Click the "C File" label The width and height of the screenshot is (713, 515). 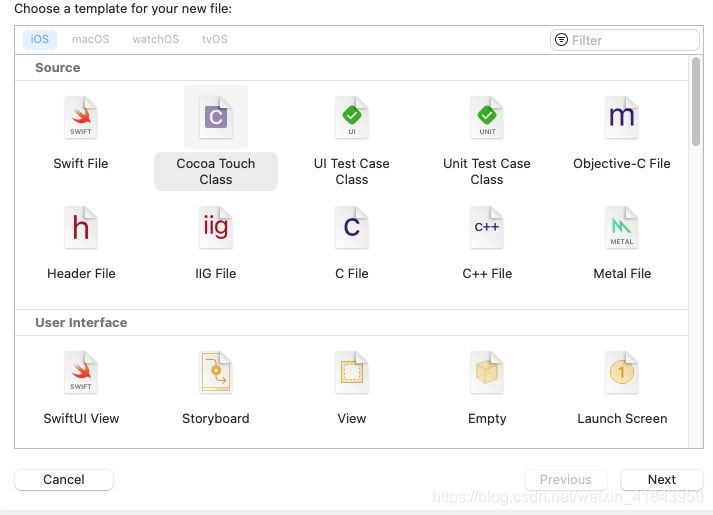(x=351, y=274)
